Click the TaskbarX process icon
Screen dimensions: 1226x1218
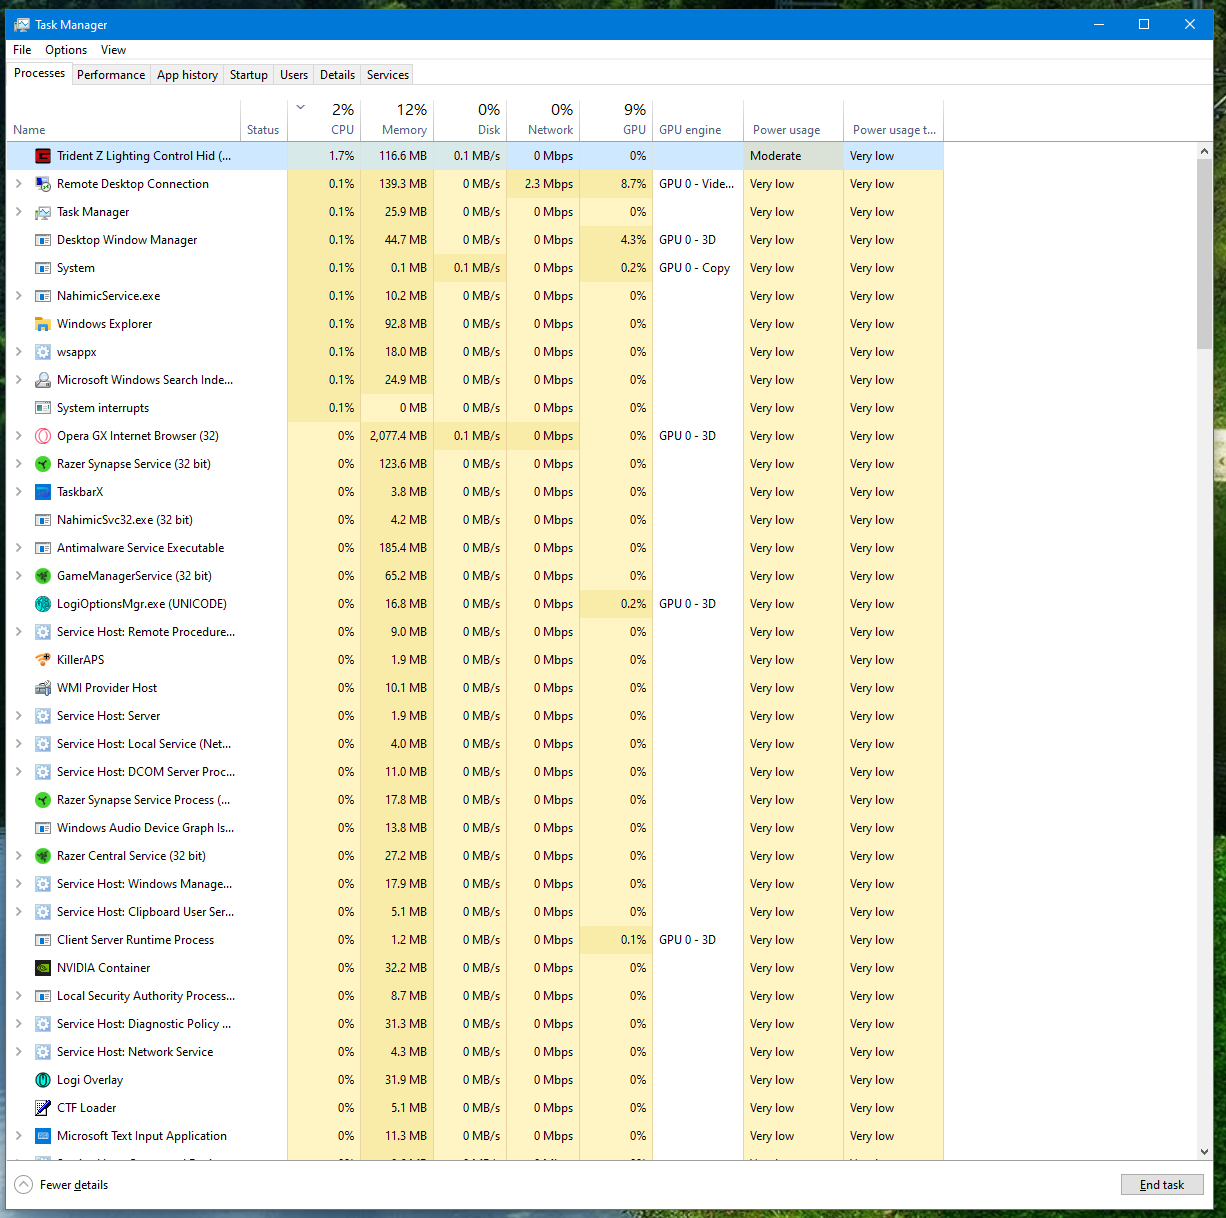(x=43, y=492)
